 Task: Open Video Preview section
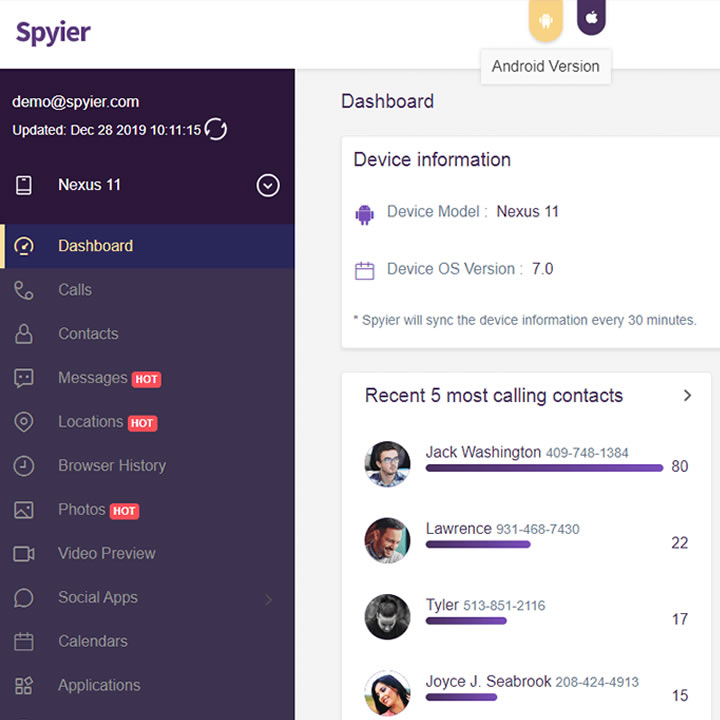pos(147,554)
